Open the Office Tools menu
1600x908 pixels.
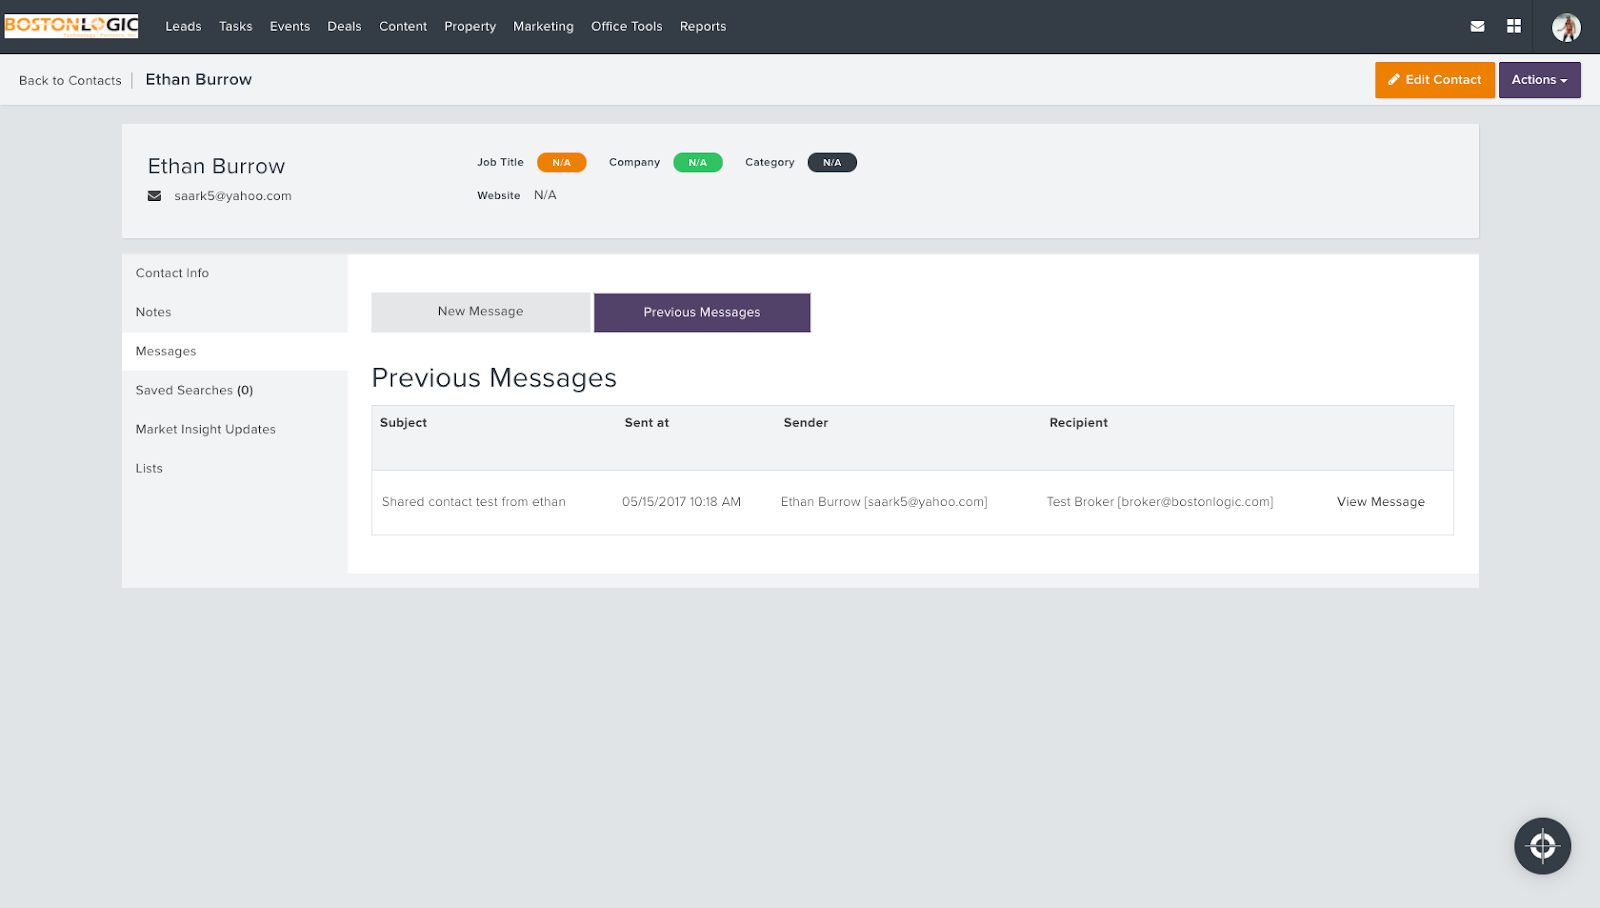pos(626,27)
